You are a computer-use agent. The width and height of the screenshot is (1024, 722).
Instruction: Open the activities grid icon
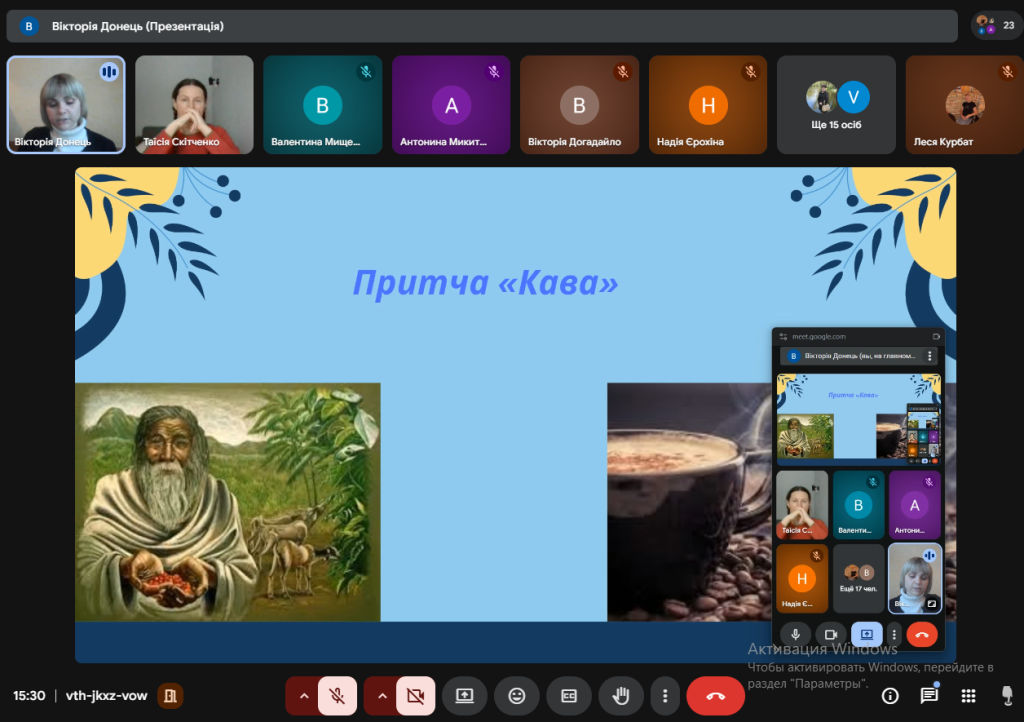click(x=968, y=696)
